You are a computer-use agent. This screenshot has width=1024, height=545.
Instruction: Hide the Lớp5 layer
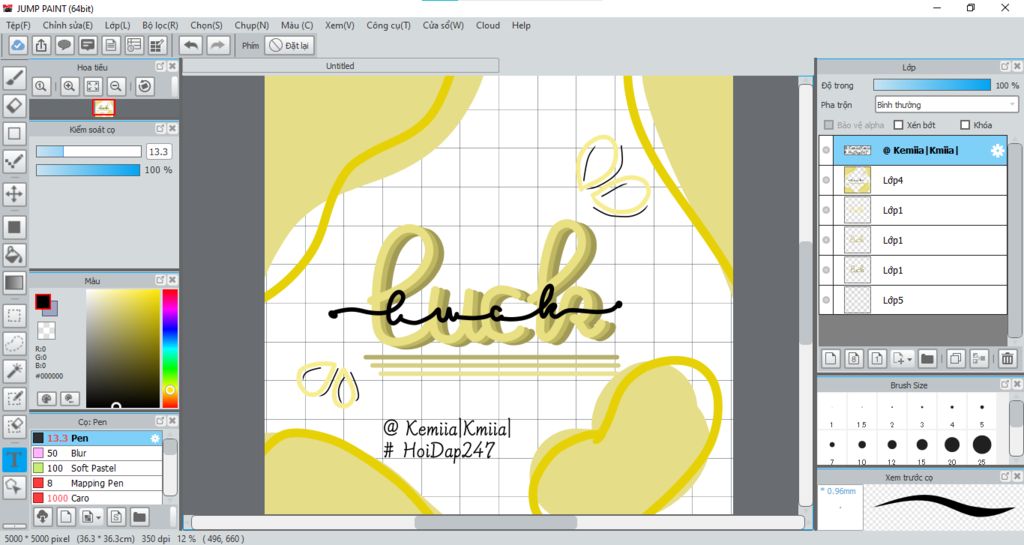826,300
